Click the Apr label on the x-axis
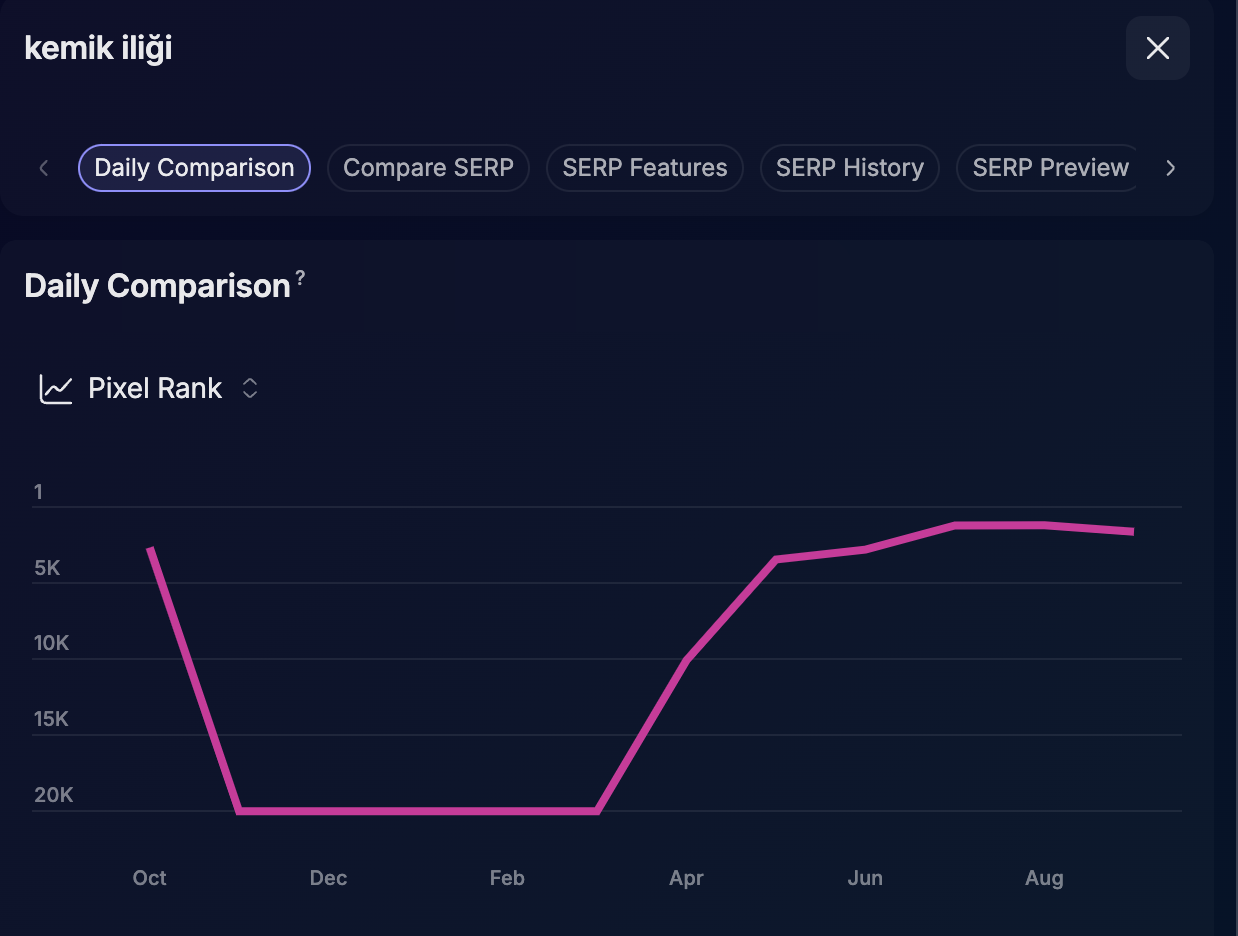This screenshot has height=936, width=1238. click(686, 878)
